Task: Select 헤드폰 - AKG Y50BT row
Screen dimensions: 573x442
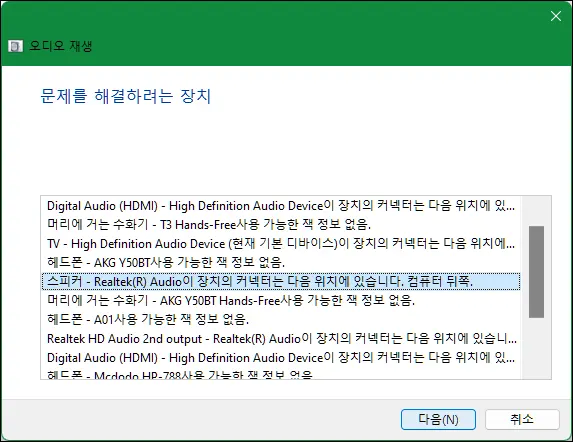Action: point(281,263)
